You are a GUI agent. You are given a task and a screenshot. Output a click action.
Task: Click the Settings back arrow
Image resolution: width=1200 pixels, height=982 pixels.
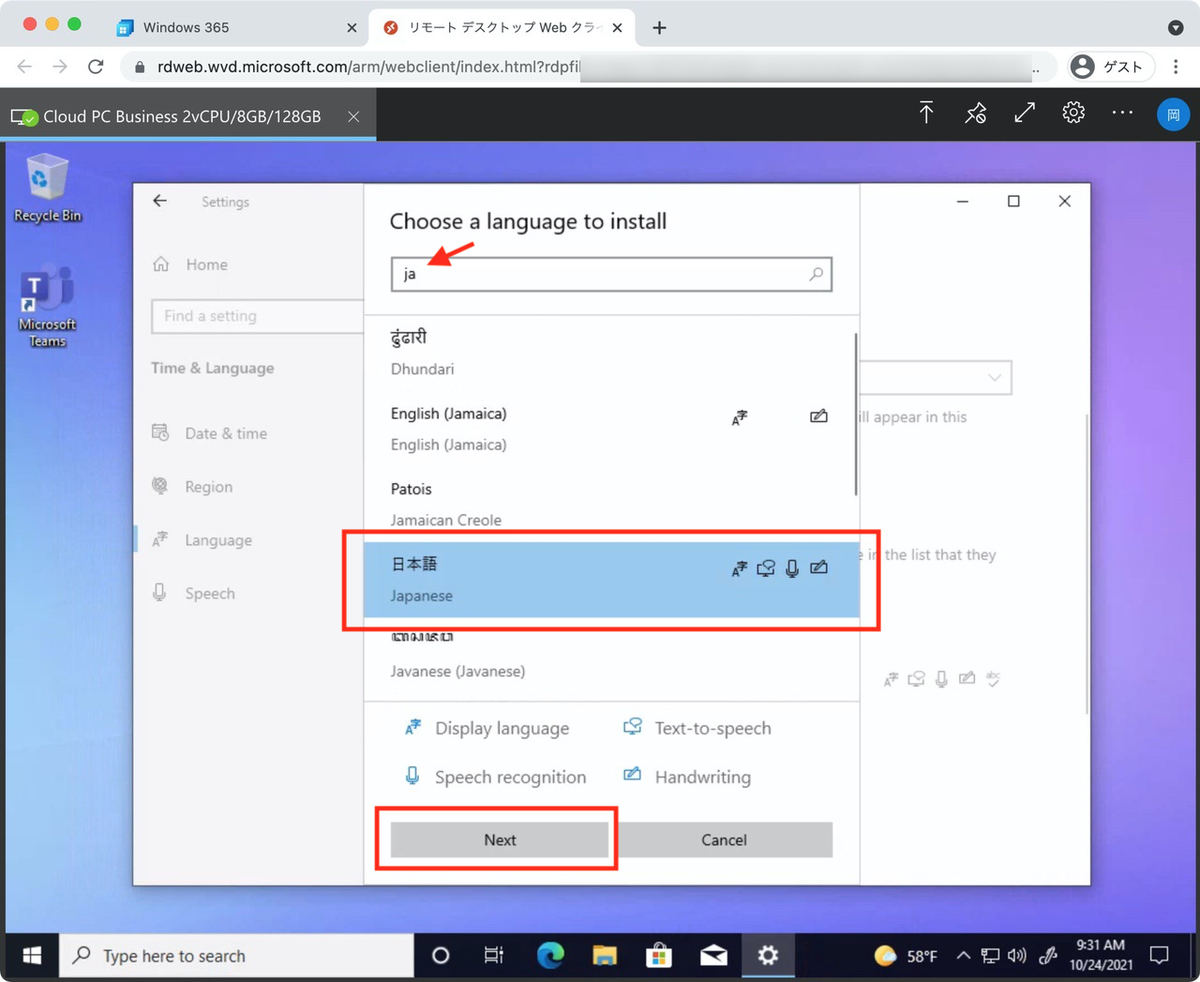(160, 201)
